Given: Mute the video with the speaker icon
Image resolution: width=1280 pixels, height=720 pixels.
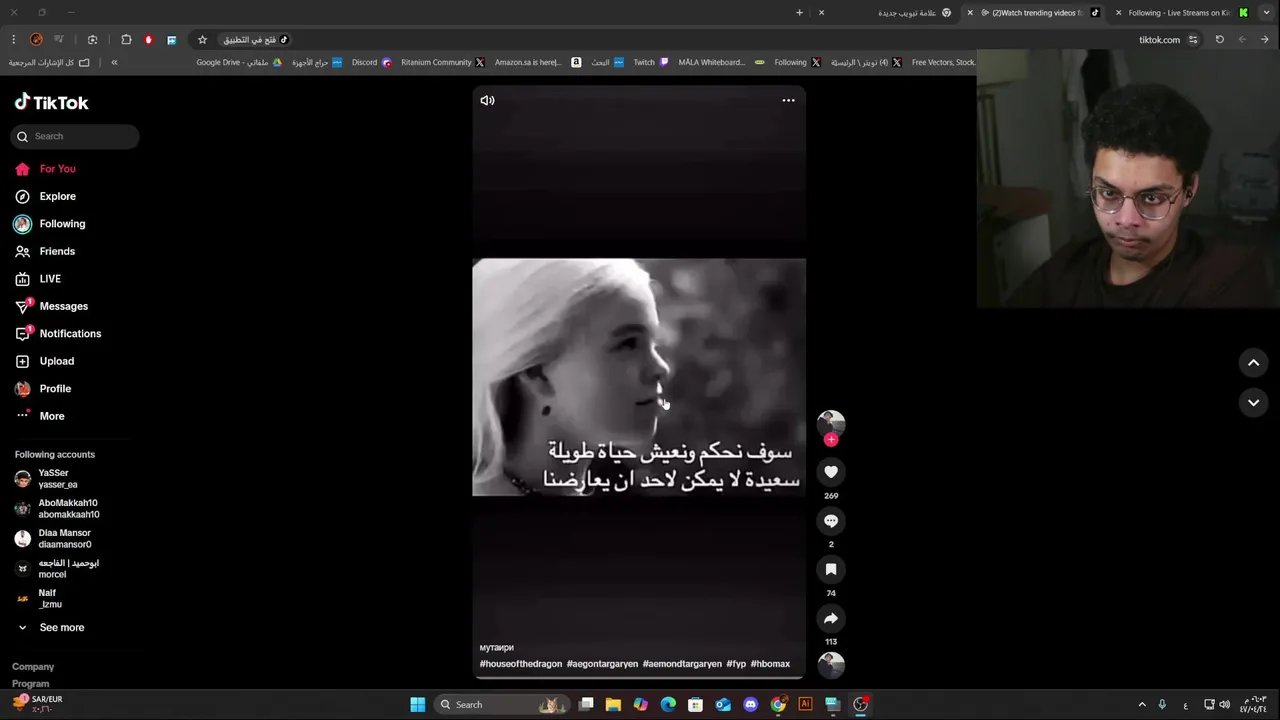Looking at the screenshot, I should coord(487,100).
